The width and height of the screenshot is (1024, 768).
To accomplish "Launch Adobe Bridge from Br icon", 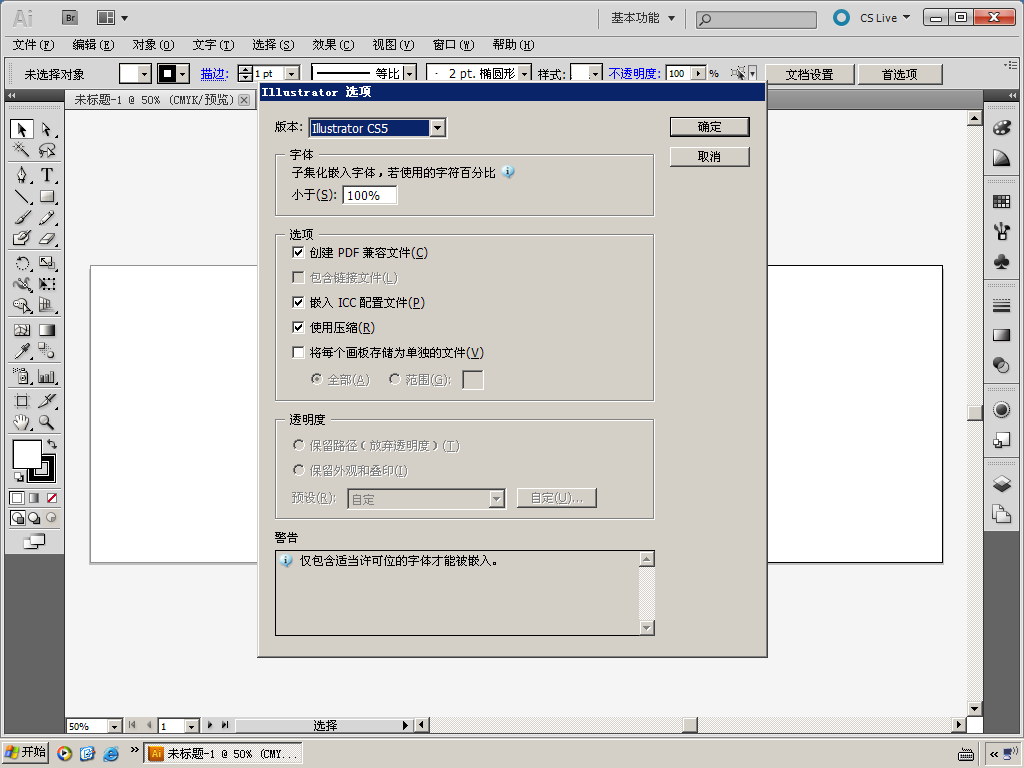I will (x=71, y=18).
